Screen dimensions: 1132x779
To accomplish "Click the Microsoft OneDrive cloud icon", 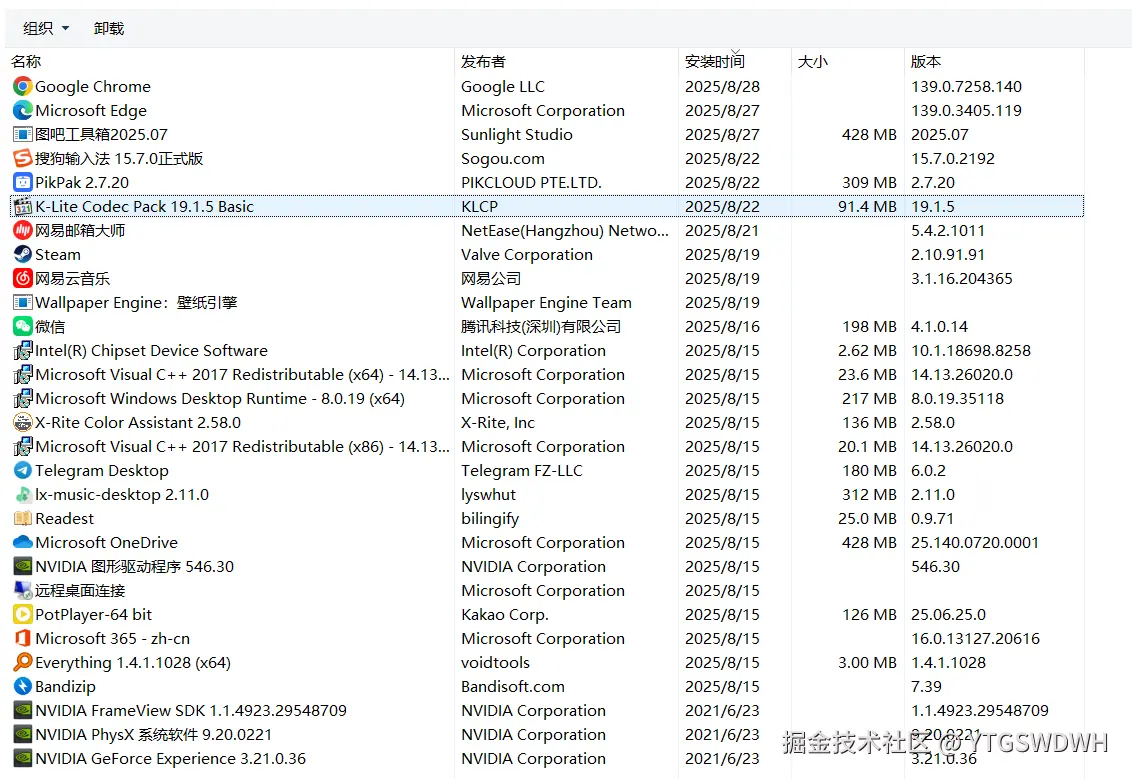I will [x=22, y=542].
